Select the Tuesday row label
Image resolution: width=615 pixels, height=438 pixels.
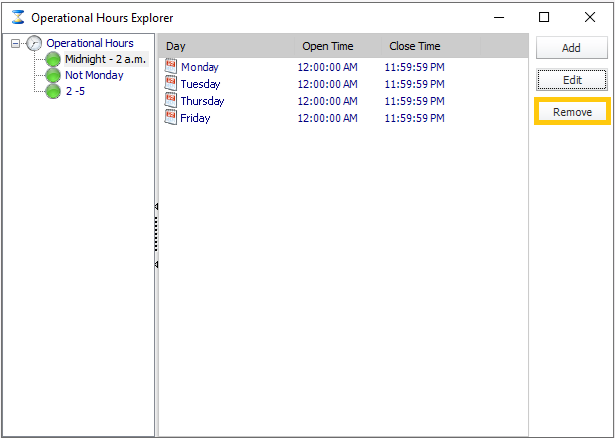(200, 84)
